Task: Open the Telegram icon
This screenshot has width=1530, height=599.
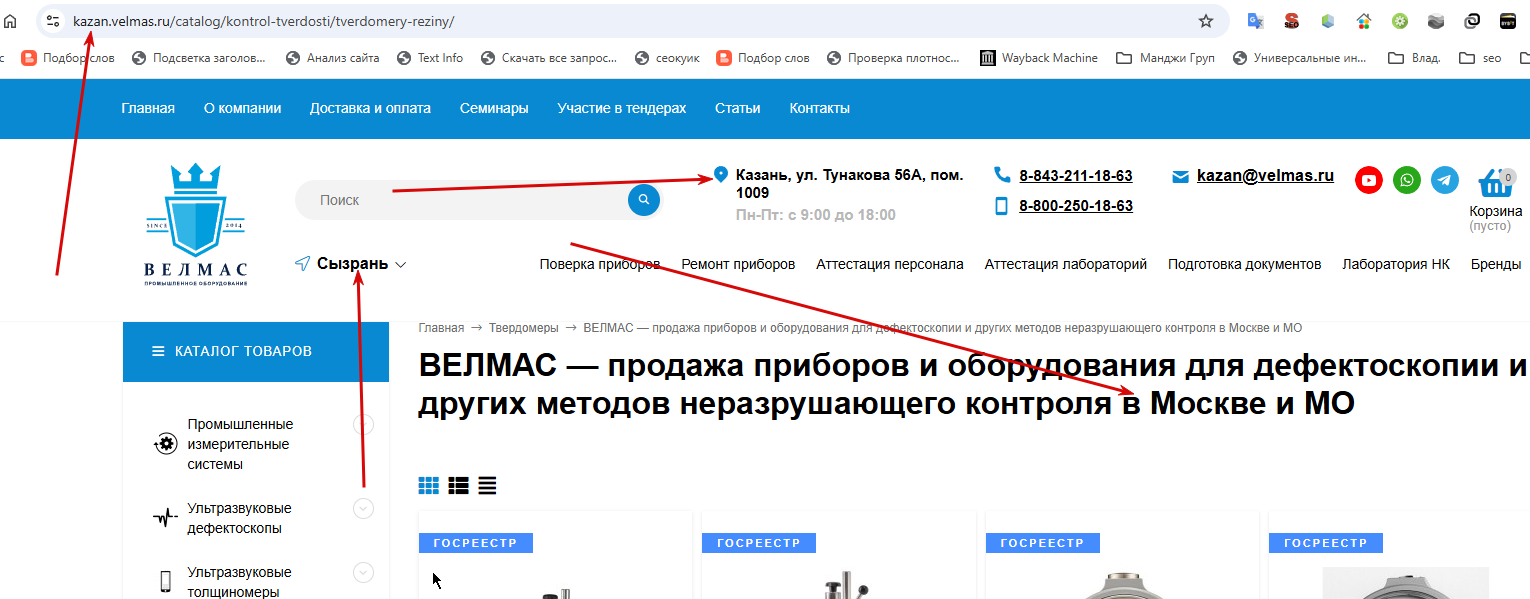Action: (x=1445, y=180)
